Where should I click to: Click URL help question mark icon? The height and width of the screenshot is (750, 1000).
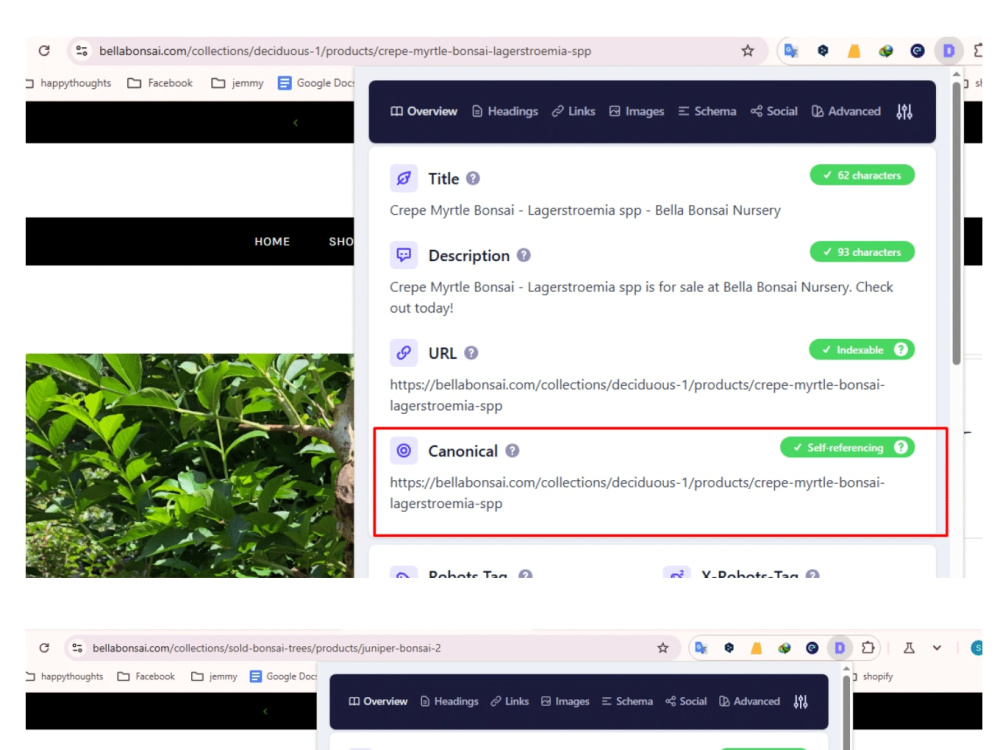point(471,353)
